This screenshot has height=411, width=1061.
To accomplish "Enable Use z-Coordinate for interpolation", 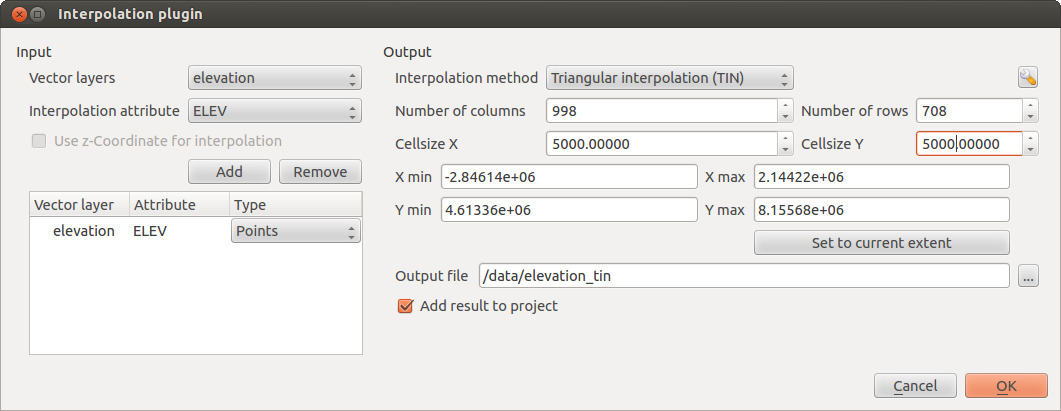I will click(x=40, y=141).
